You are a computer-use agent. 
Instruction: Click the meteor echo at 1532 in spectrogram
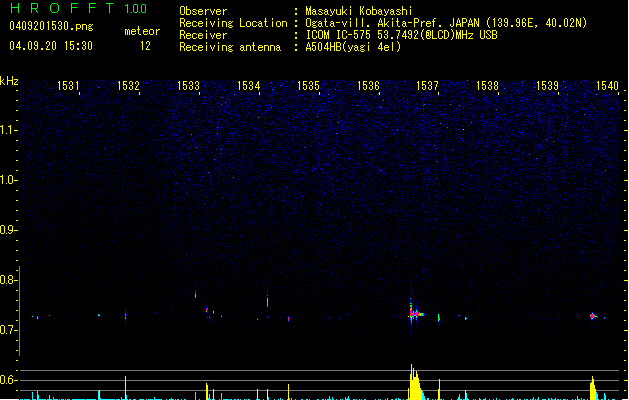coord(126,315)
